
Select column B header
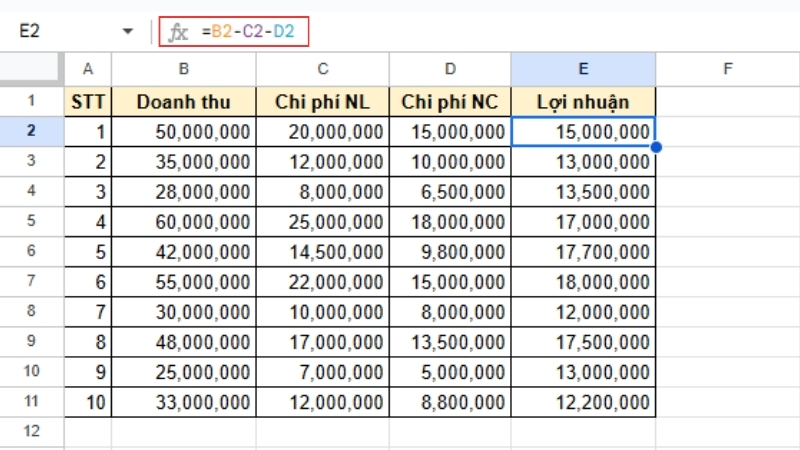pos(183,69)
